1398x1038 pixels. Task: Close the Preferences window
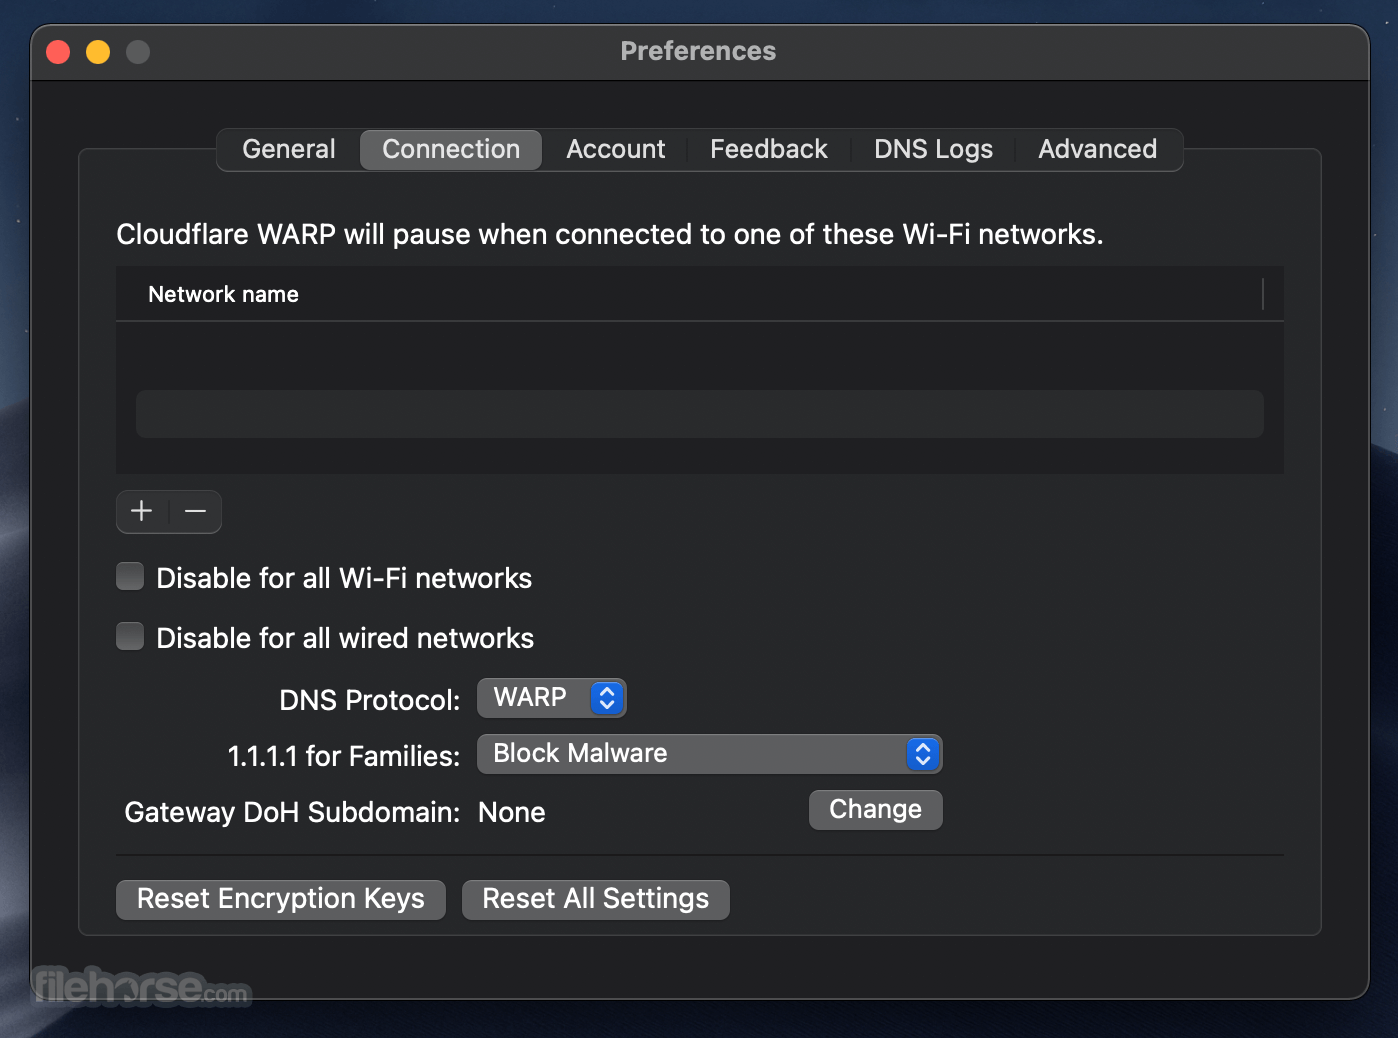pos(58,52)
